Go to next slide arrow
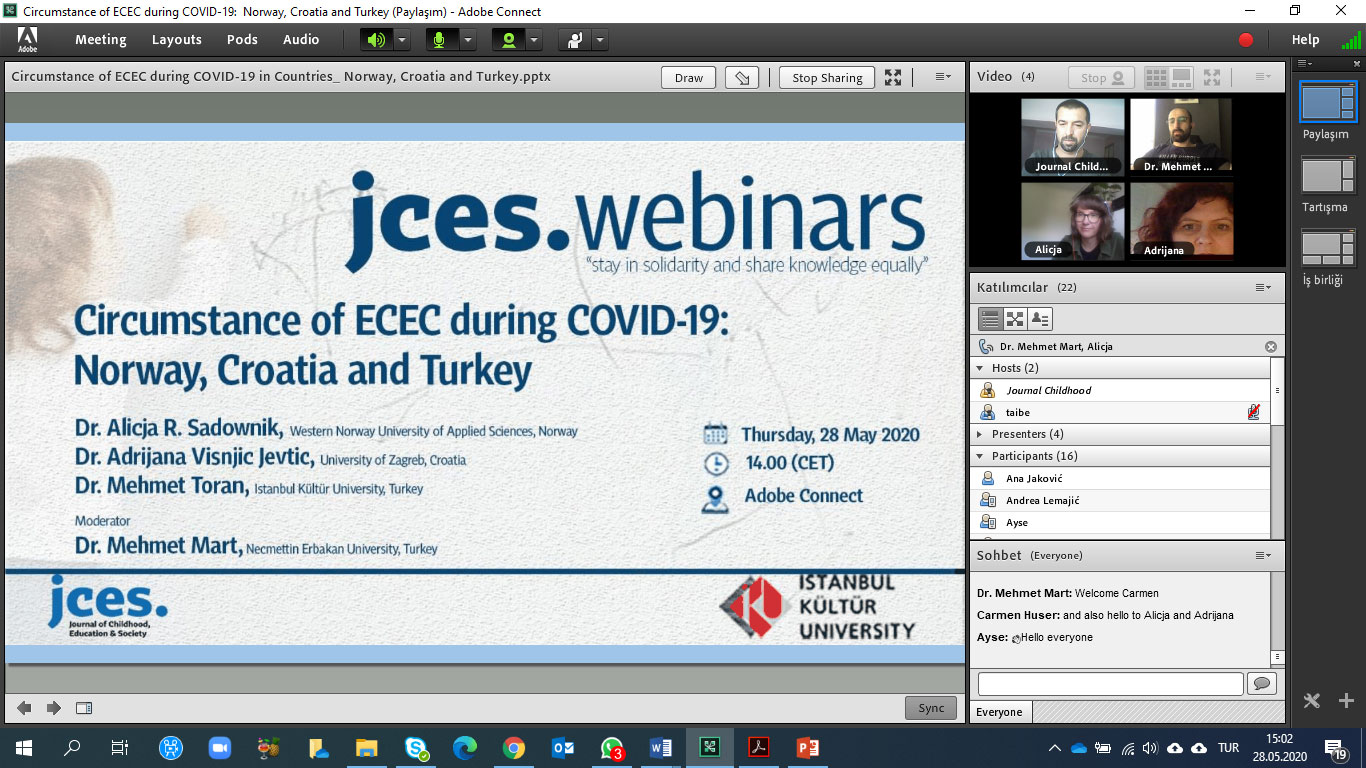 tap(54, 708)
